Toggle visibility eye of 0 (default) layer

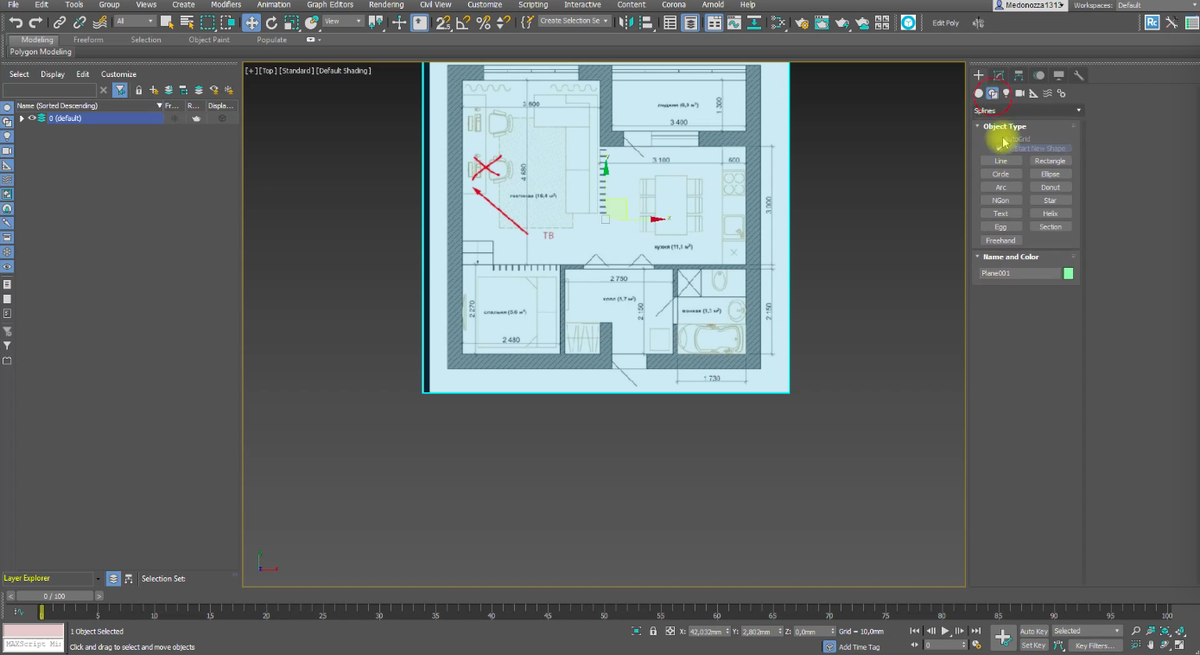[32, 118]
